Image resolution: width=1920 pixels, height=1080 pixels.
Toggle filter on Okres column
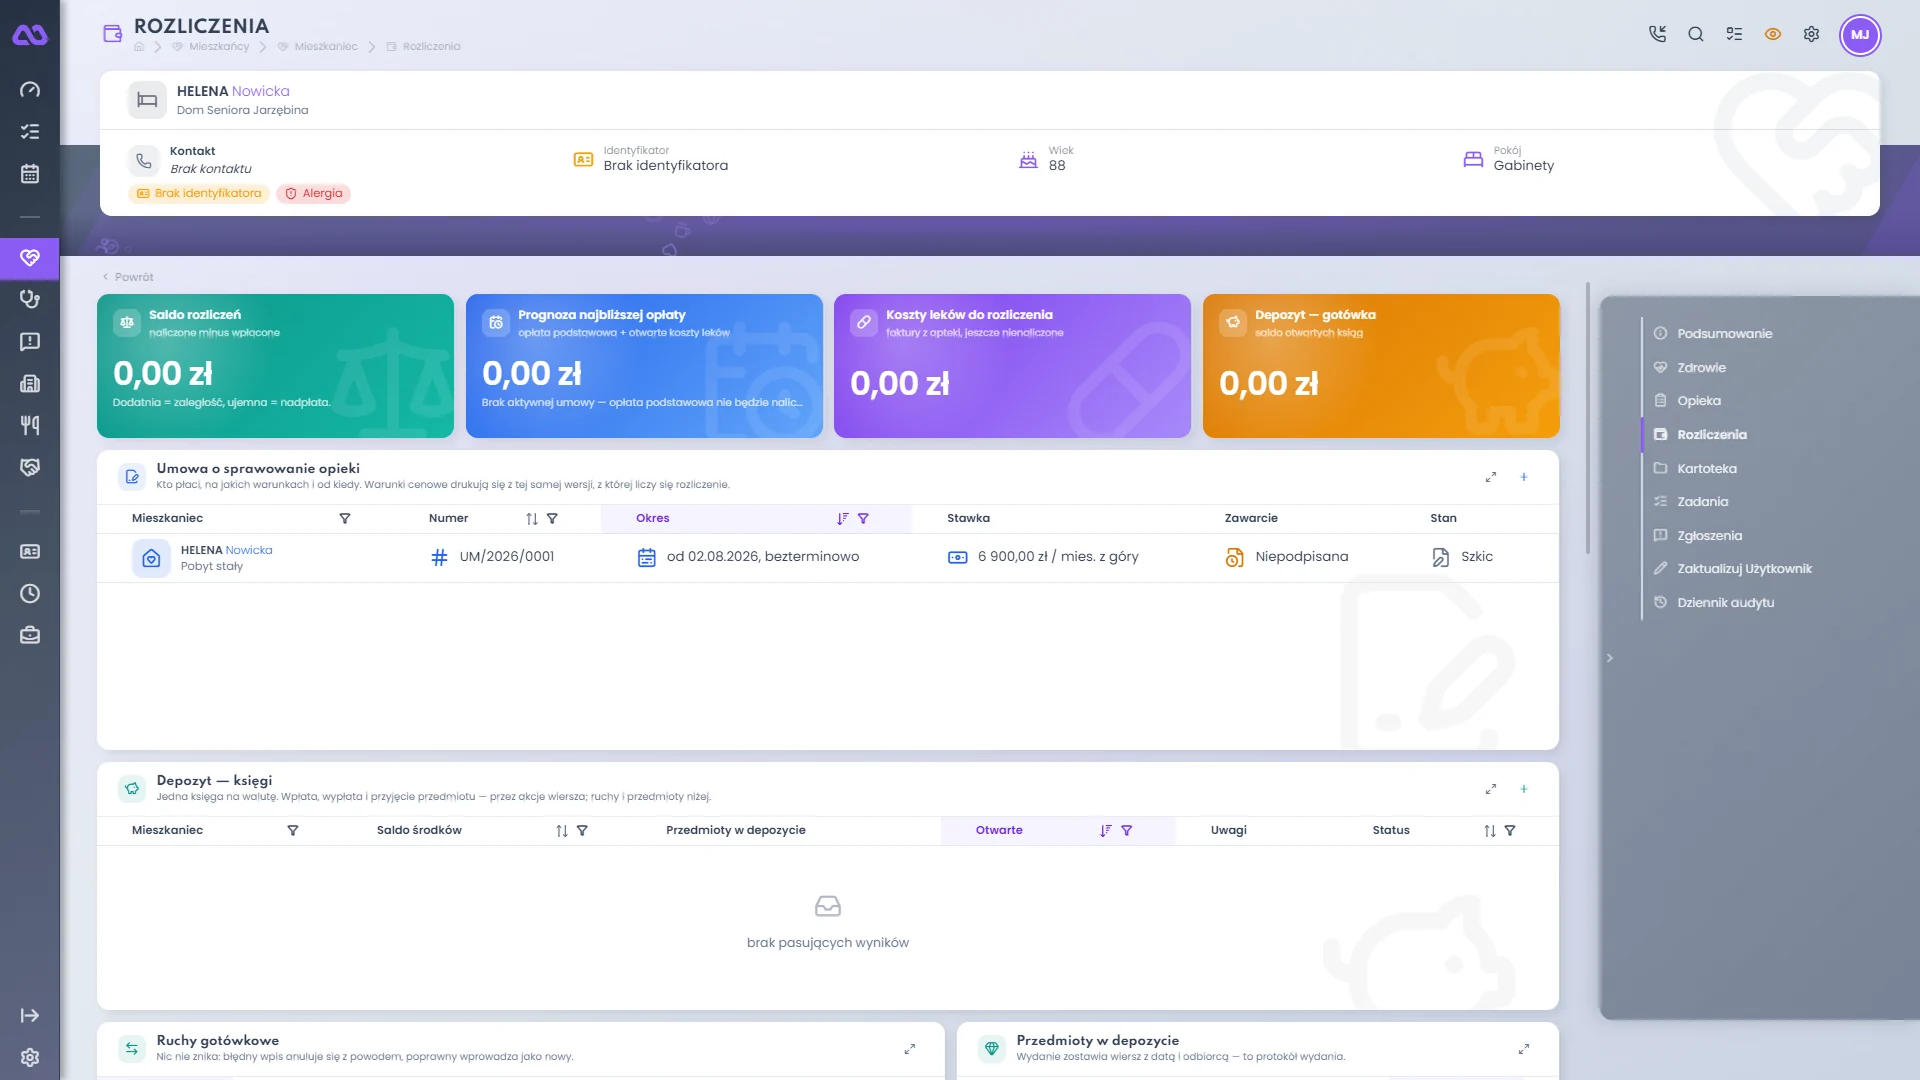(x=863, y=519)
